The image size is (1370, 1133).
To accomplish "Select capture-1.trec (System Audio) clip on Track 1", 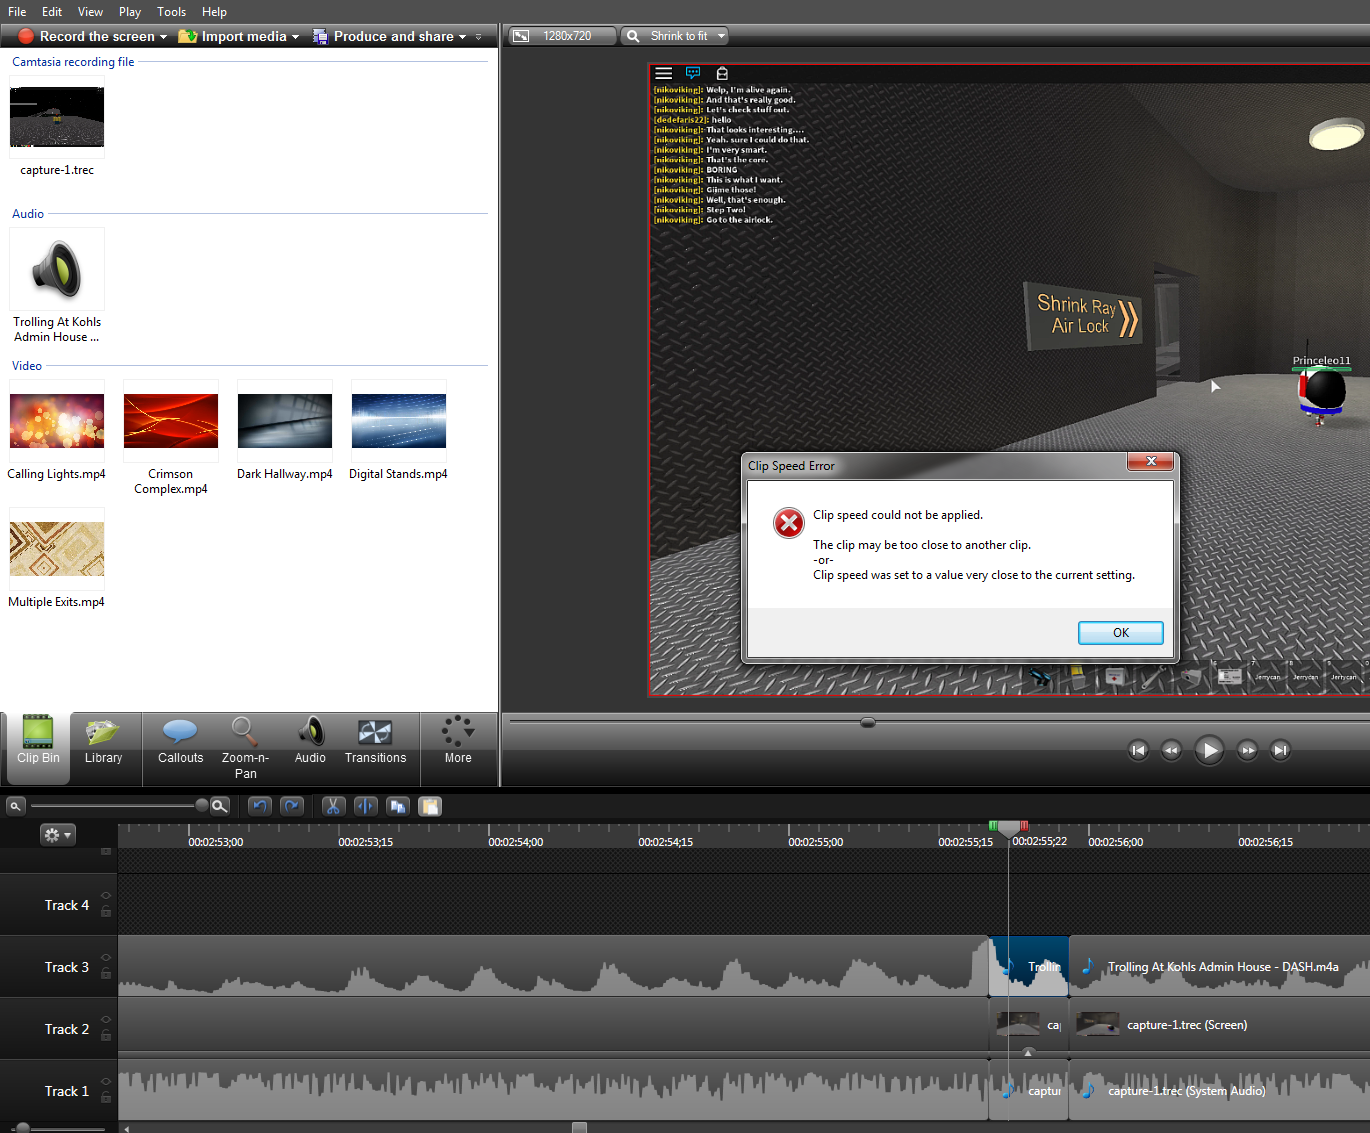I will click(1219, 1091).
